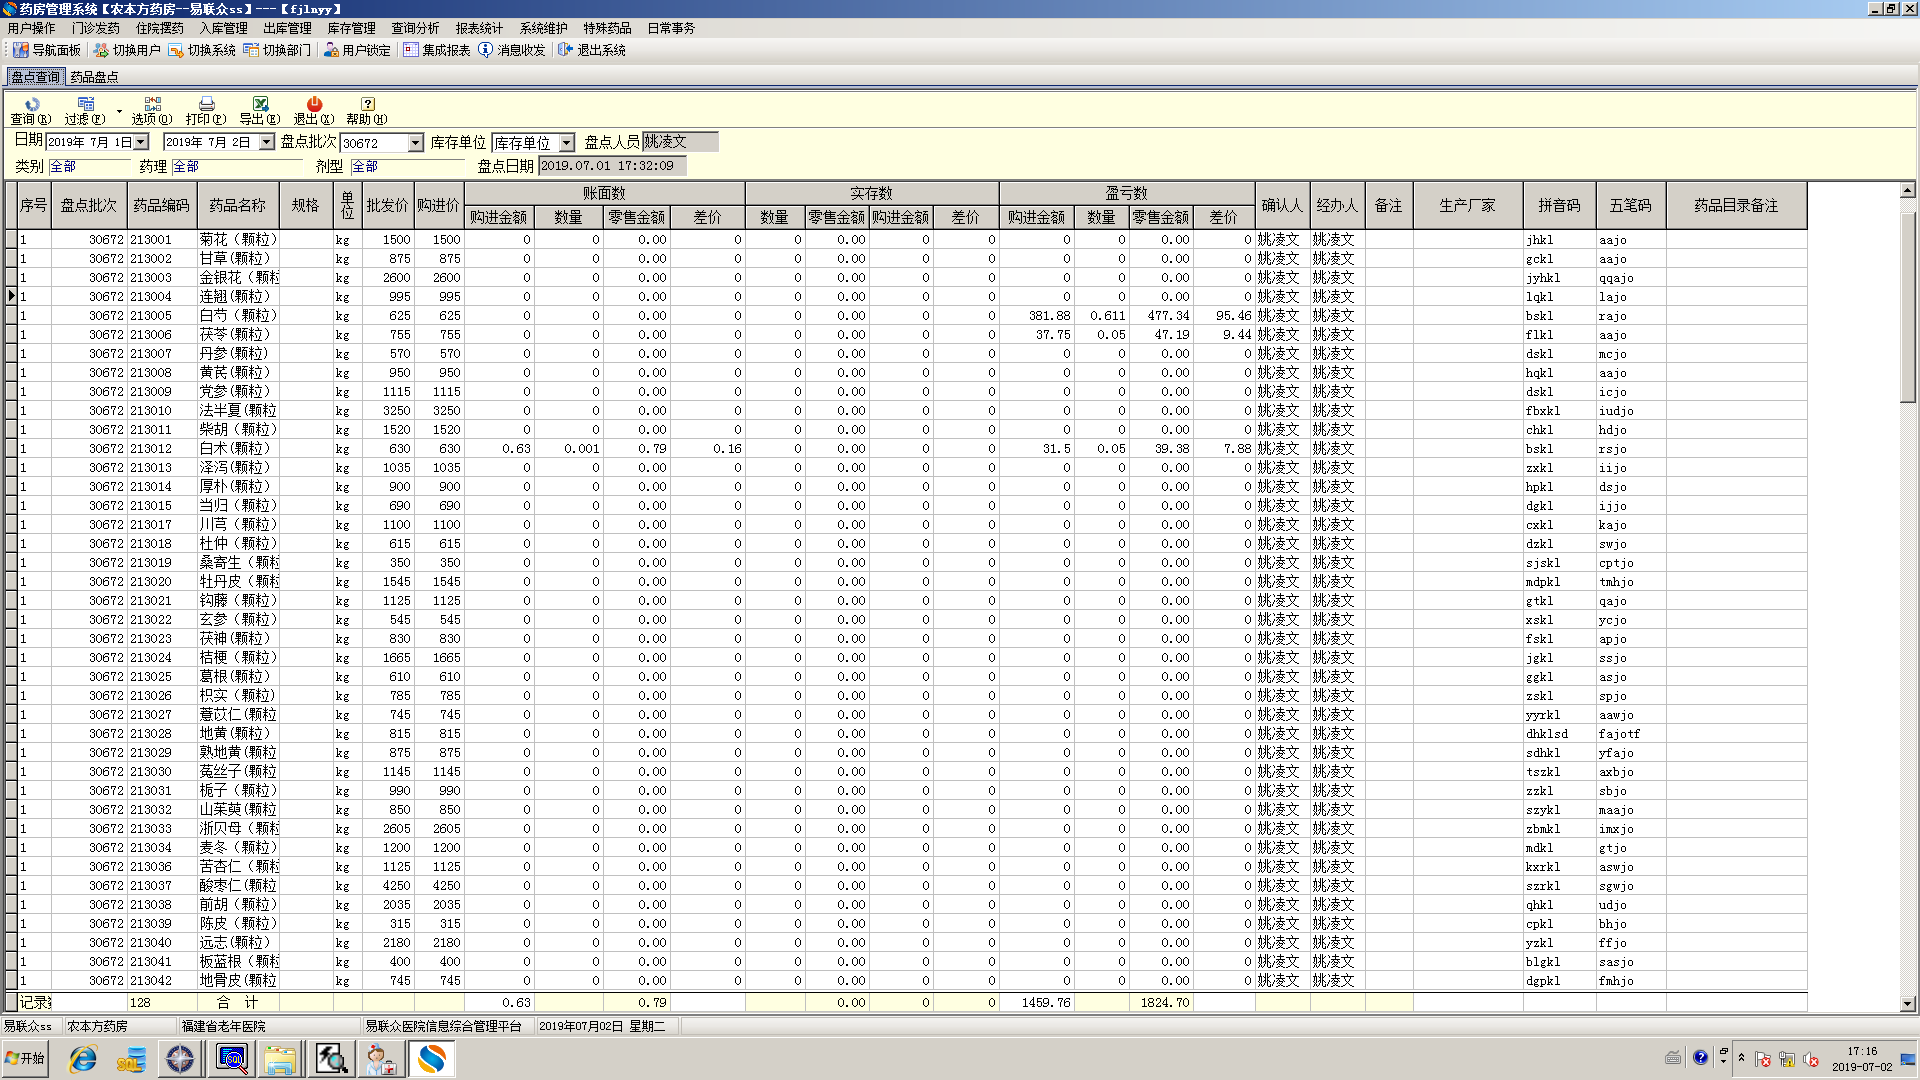
Task: Open the 盘点批次 30672 combo box arrow
Action: click(x=416, y=144)
